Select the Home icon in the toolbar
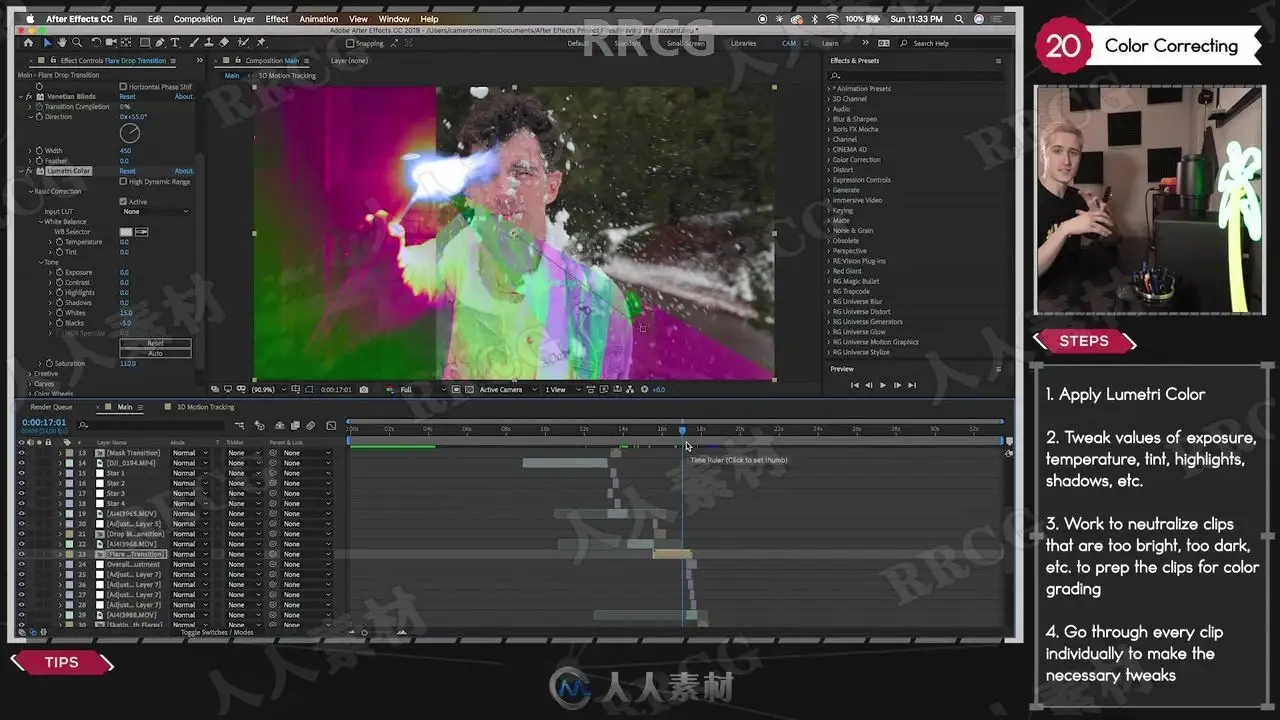 coord(28,43)
